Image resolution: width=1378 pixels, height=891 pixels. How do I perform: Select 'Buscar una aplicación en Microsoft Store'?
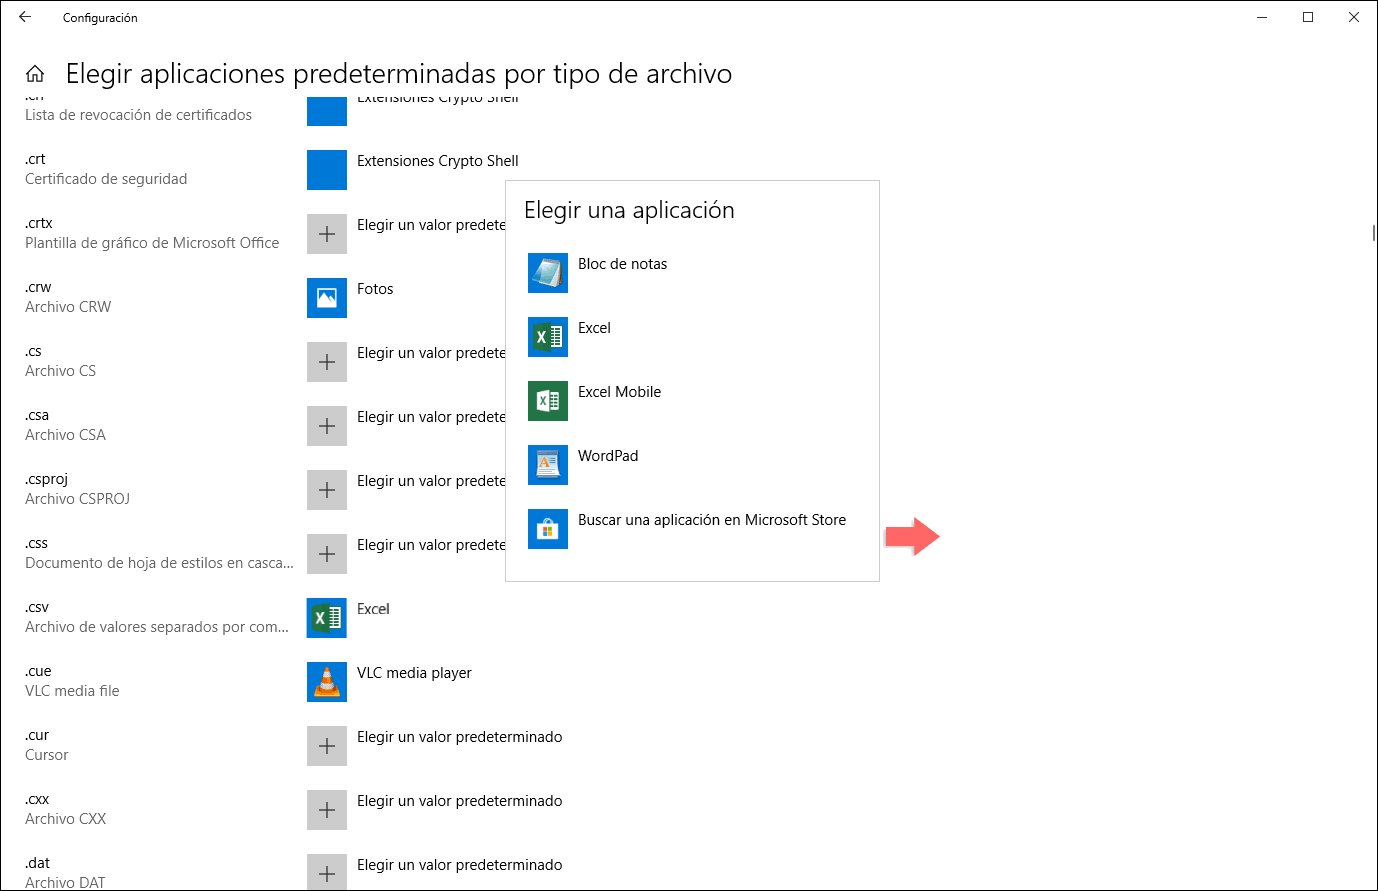(x=712, y=520)
